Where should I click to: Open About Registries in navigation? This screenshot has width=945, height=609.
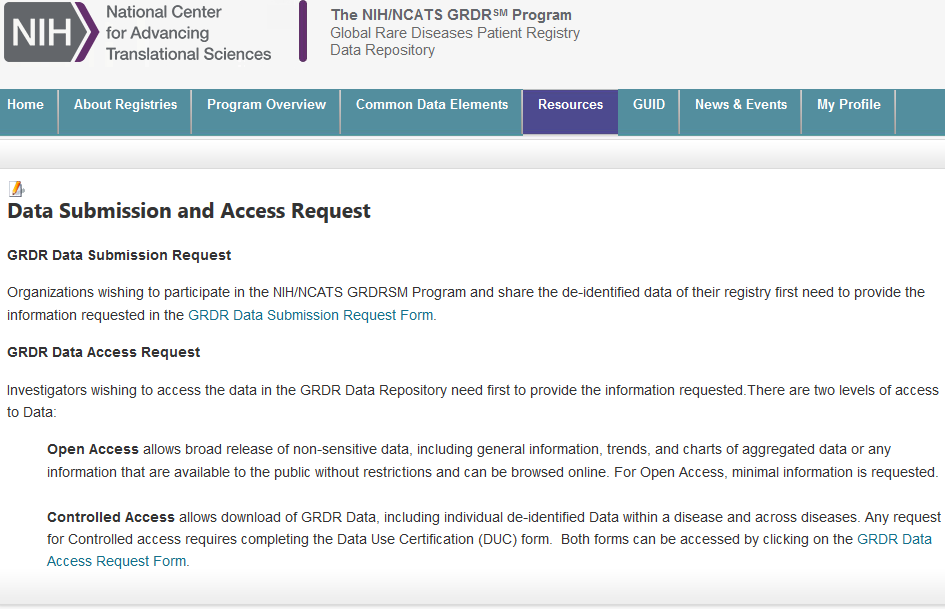(125, 104)
